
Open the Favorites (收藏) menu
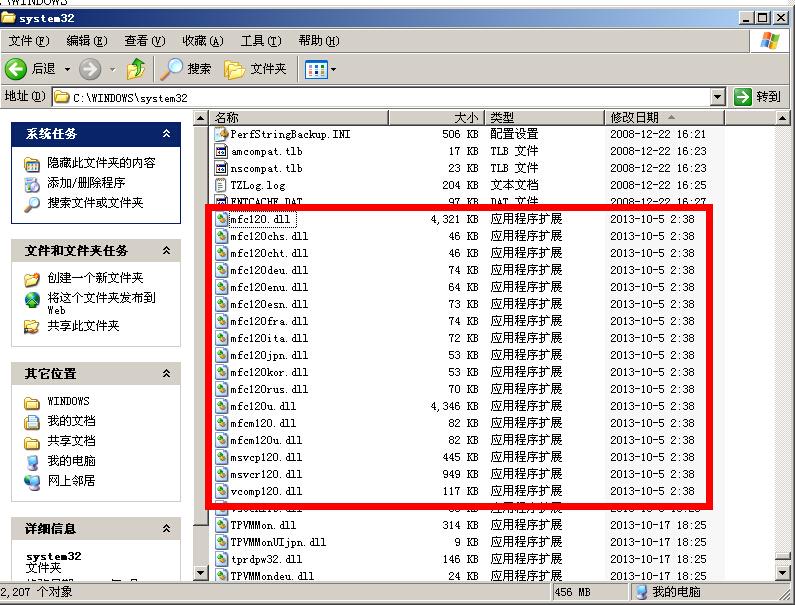pyautogui.click(x=203, y=41)
